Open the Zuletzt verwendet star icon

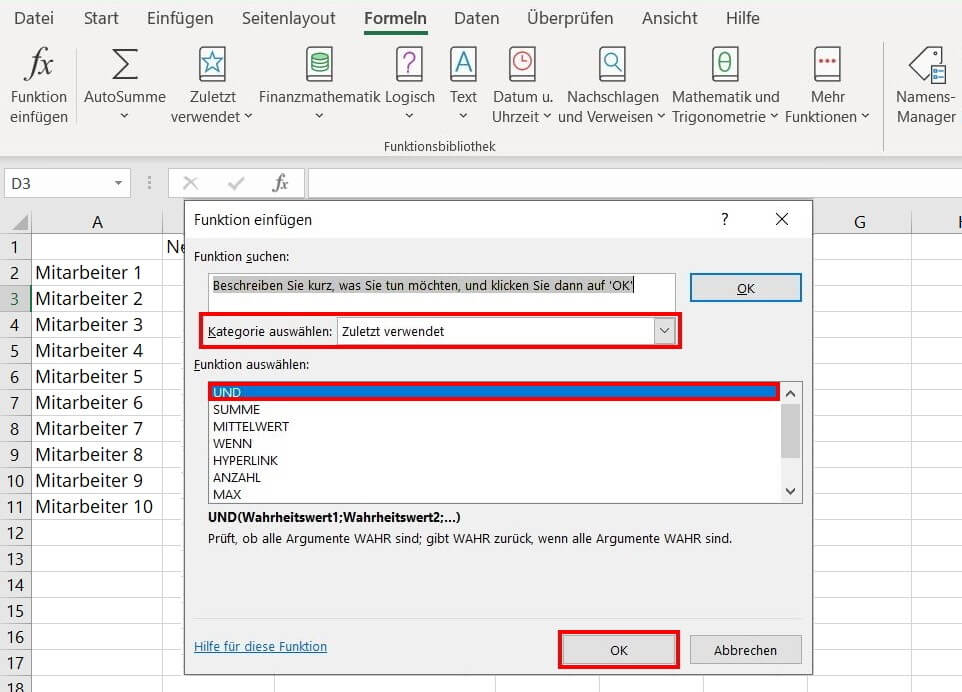[212, 63]
